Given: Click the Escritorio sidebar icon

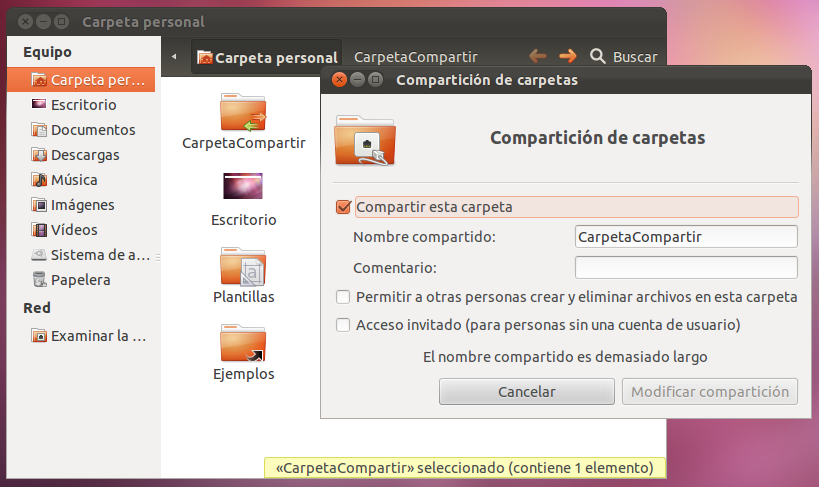Looking at the screenshot, I should click(x=39, y=103).
